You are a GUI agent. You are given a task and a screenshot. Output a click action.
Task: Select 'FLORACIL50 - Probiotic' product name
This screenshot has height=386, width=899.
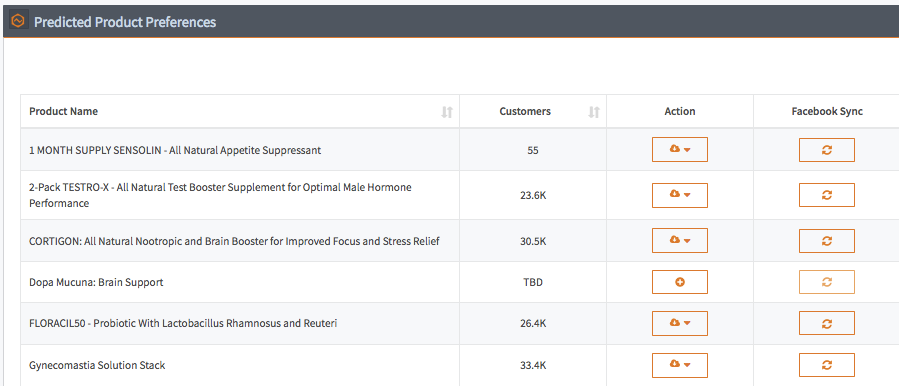183,323
